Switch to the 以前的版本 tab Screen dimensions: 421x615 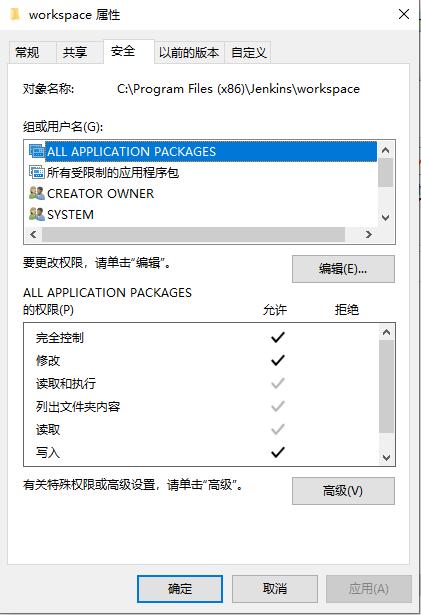pyautogui.click(x=189, y=52)
